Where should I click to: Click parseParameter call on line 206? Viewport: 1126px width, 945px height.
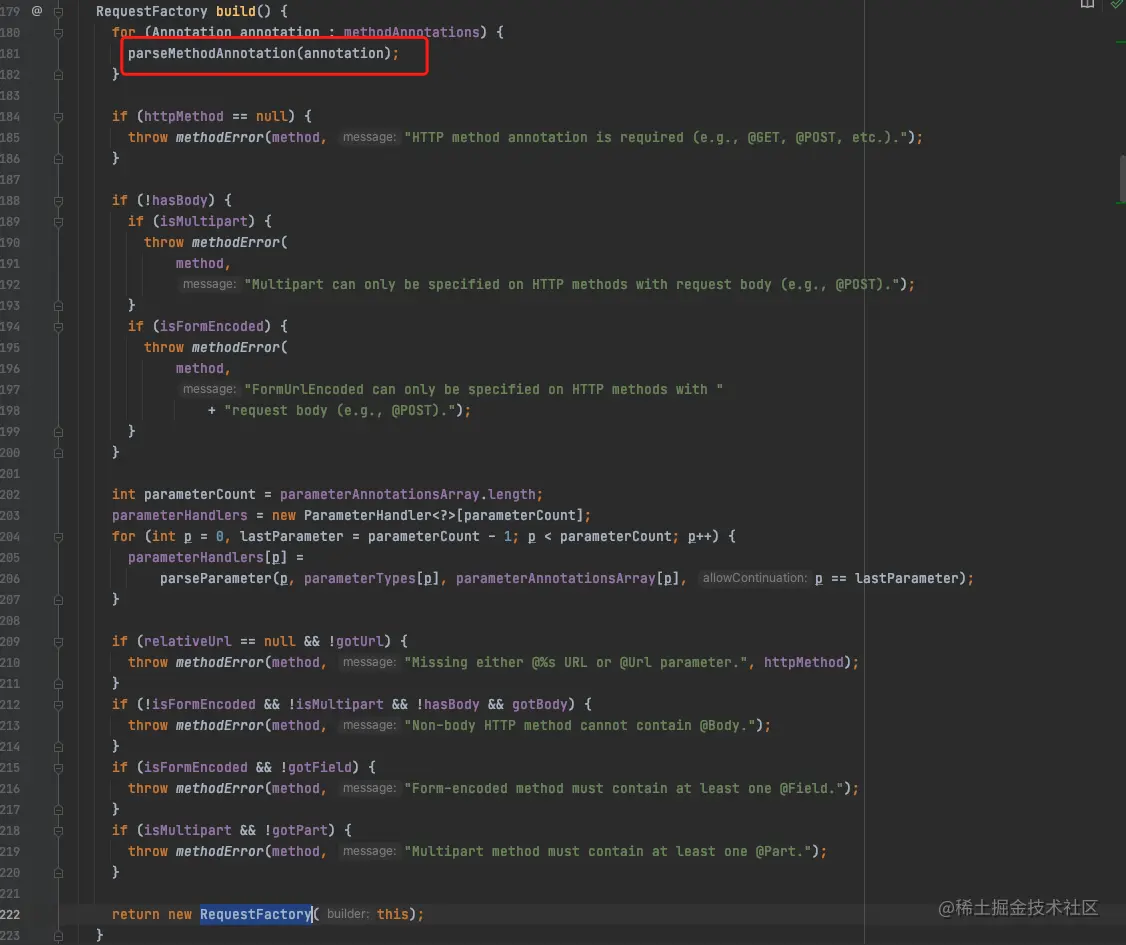[x=215, y=579]
